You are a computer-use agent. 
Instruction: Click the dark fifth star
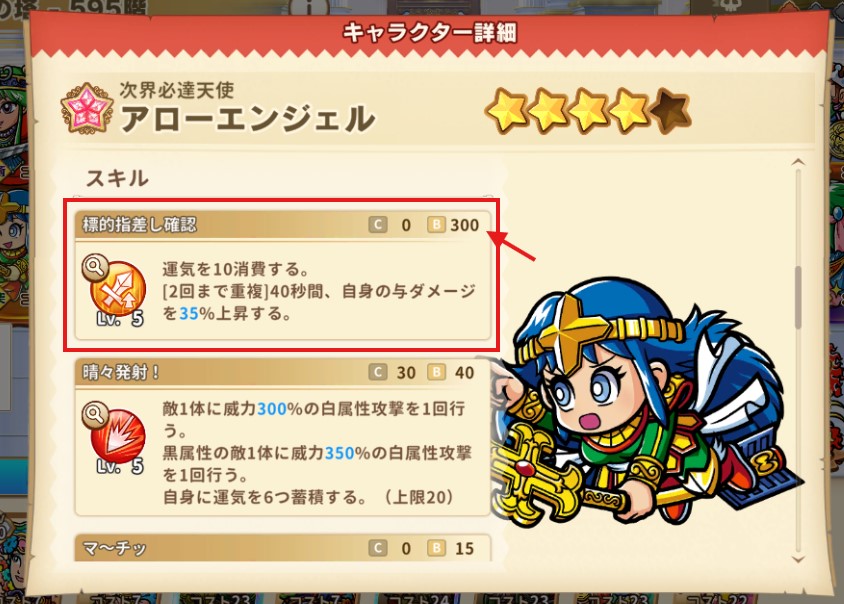pyautogui.click(x=670, y=111)
